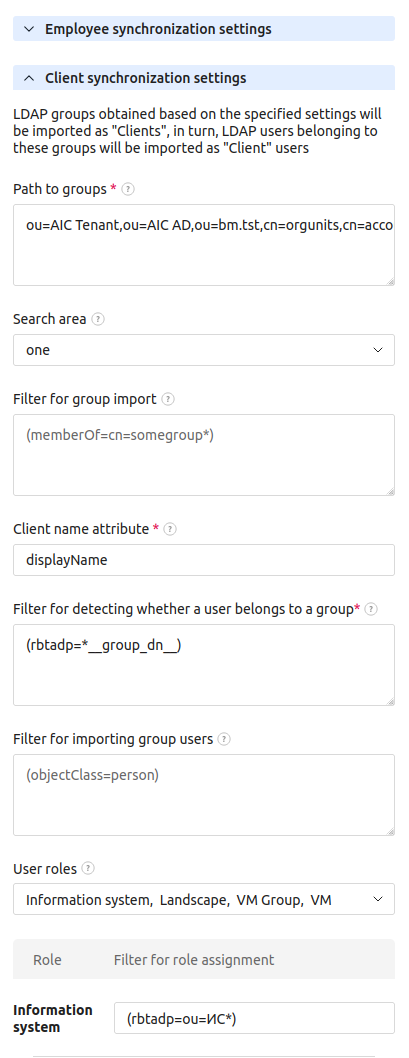Expand Employee synchronization settings section
This screenshot has height=1058, width=409.
[x=204, y=29]
